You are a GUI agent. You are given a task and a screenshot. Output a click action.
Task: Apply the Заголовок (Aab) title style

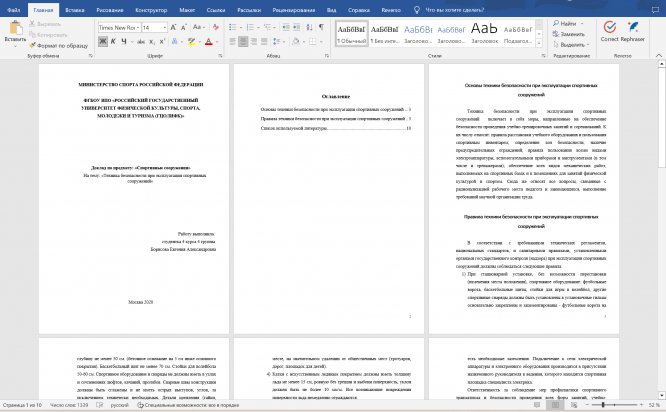point(484,34)
